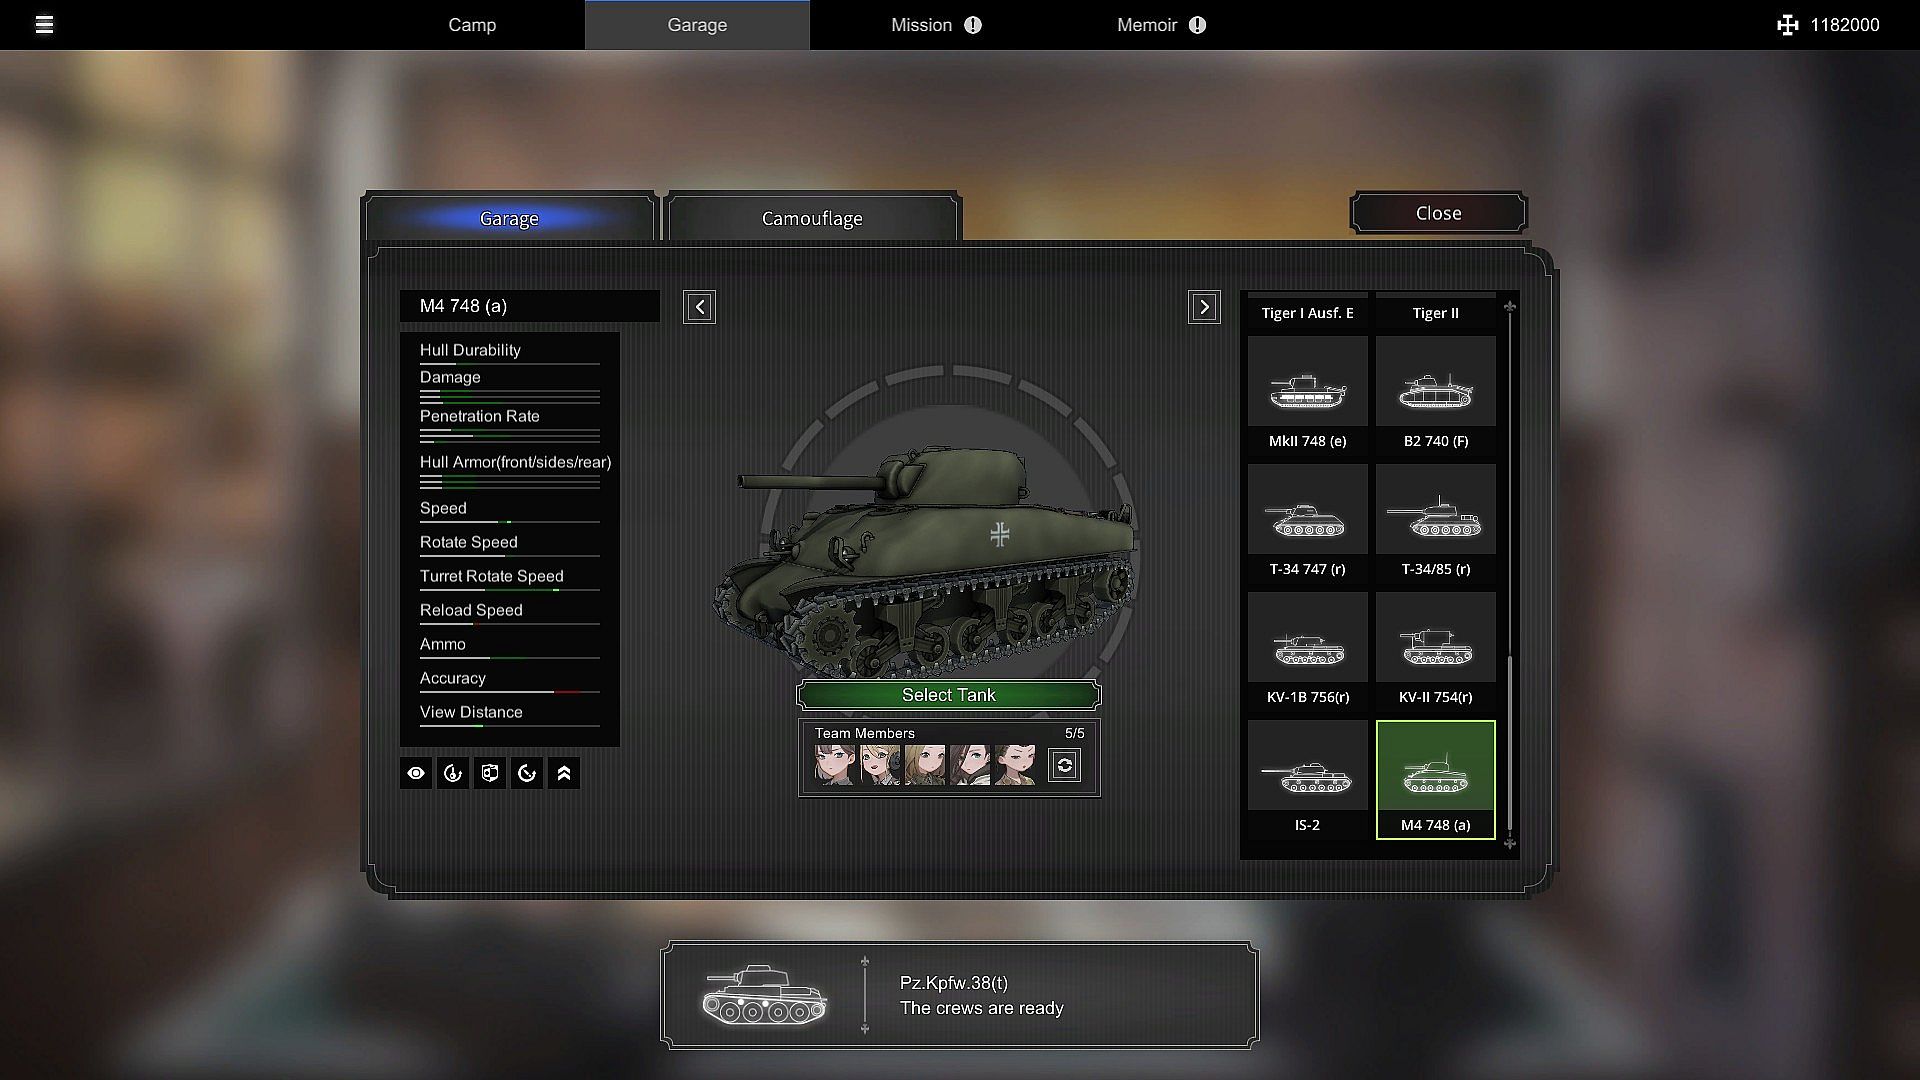The image size is (1920, 1080).
Task: Choose the MkII 748 (e) tank
Action: (1307, 395)
